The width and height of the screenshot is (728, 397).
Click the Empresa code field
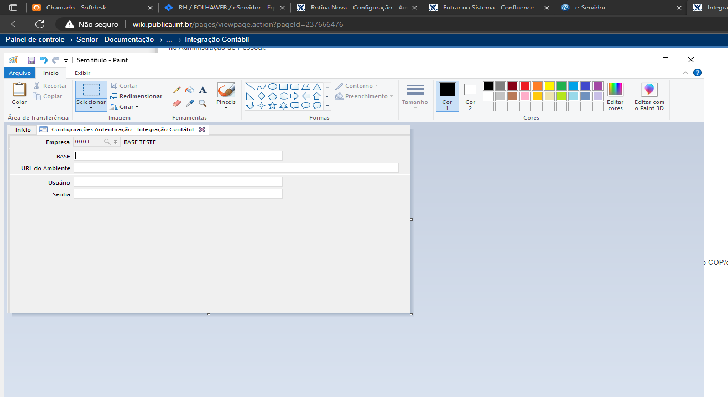[88, 142]
